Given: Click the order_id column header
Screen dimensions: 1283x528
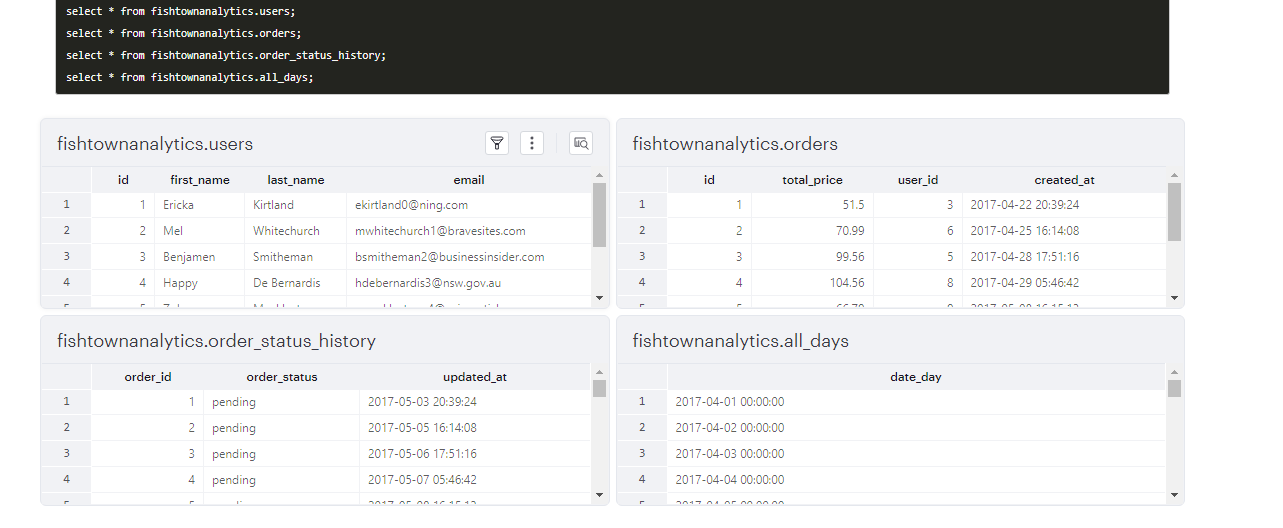Looking at the screenshot, I should [x=148, y=377].
